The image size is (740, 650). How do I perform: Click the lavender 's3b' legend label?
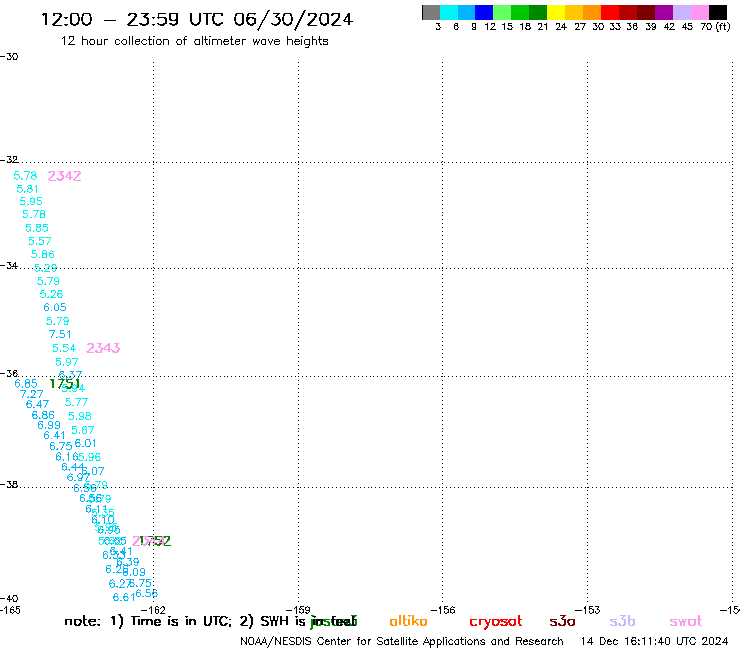pos(622,622)
